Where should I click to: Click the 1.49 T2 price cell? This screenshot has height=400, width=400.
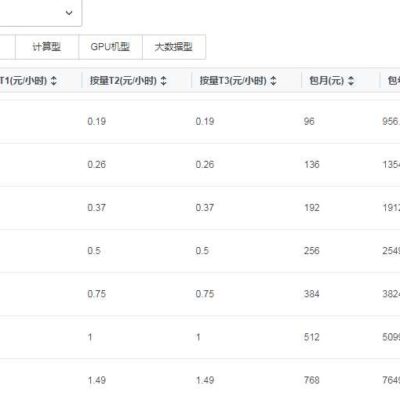(x=97, y=380)
